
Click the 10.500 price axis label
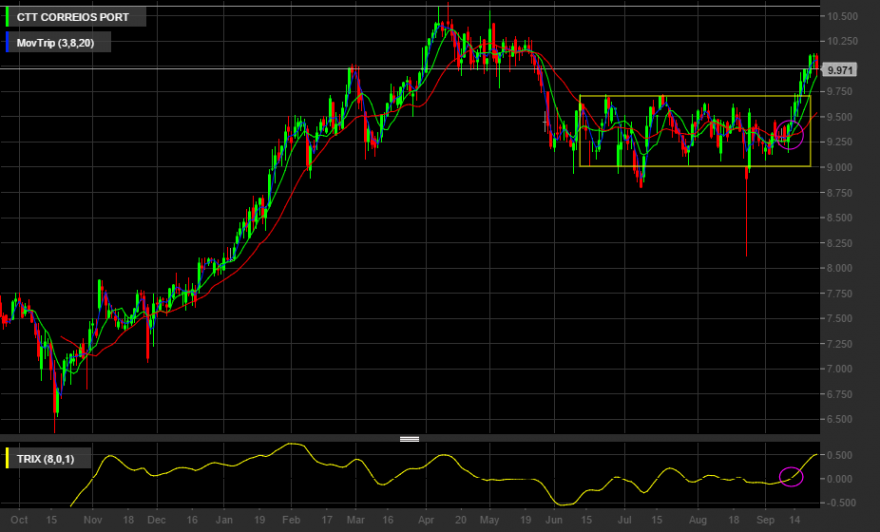pyautogui.click(x=842, y=16)
